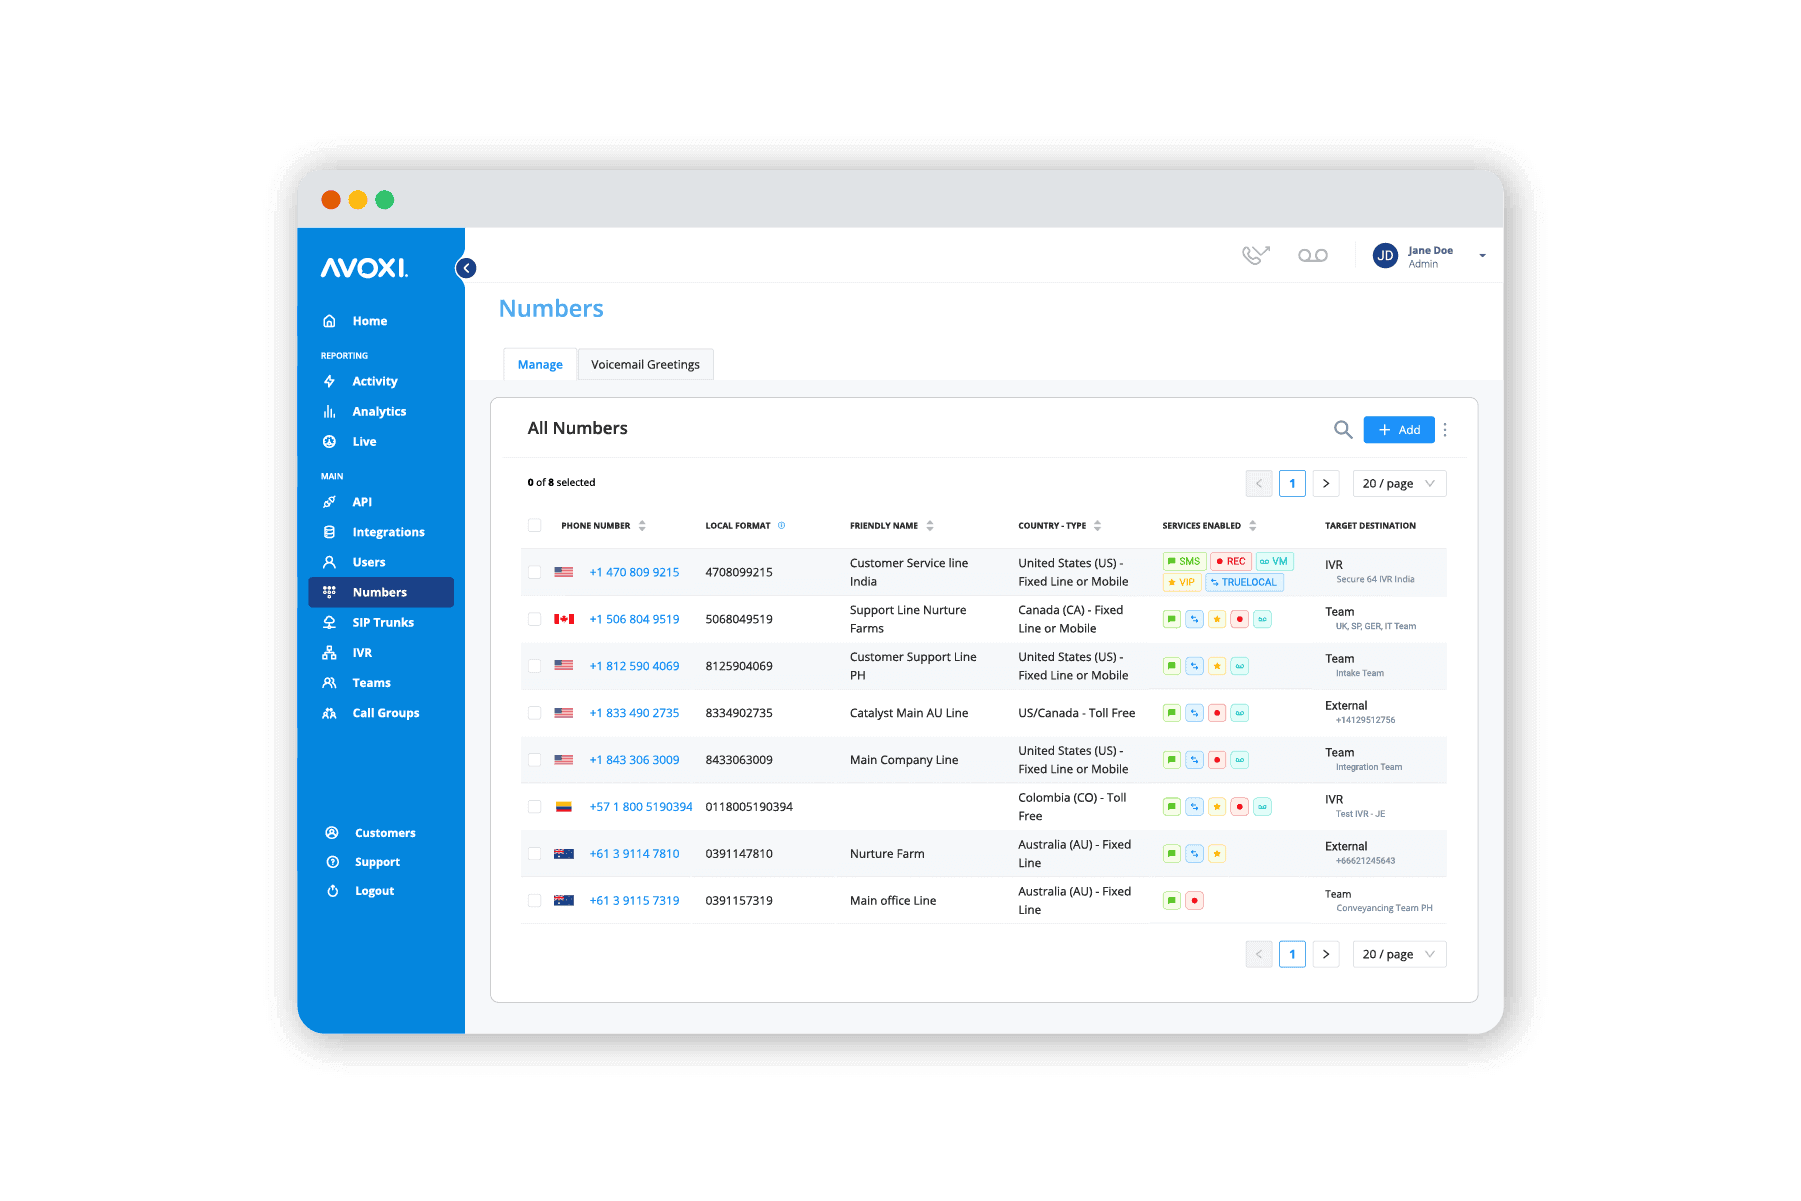This screenshot has width=1801, height=1201.
Task: Click the 'Conveyancing Team PH' destination text
Action: [1384, 909]
